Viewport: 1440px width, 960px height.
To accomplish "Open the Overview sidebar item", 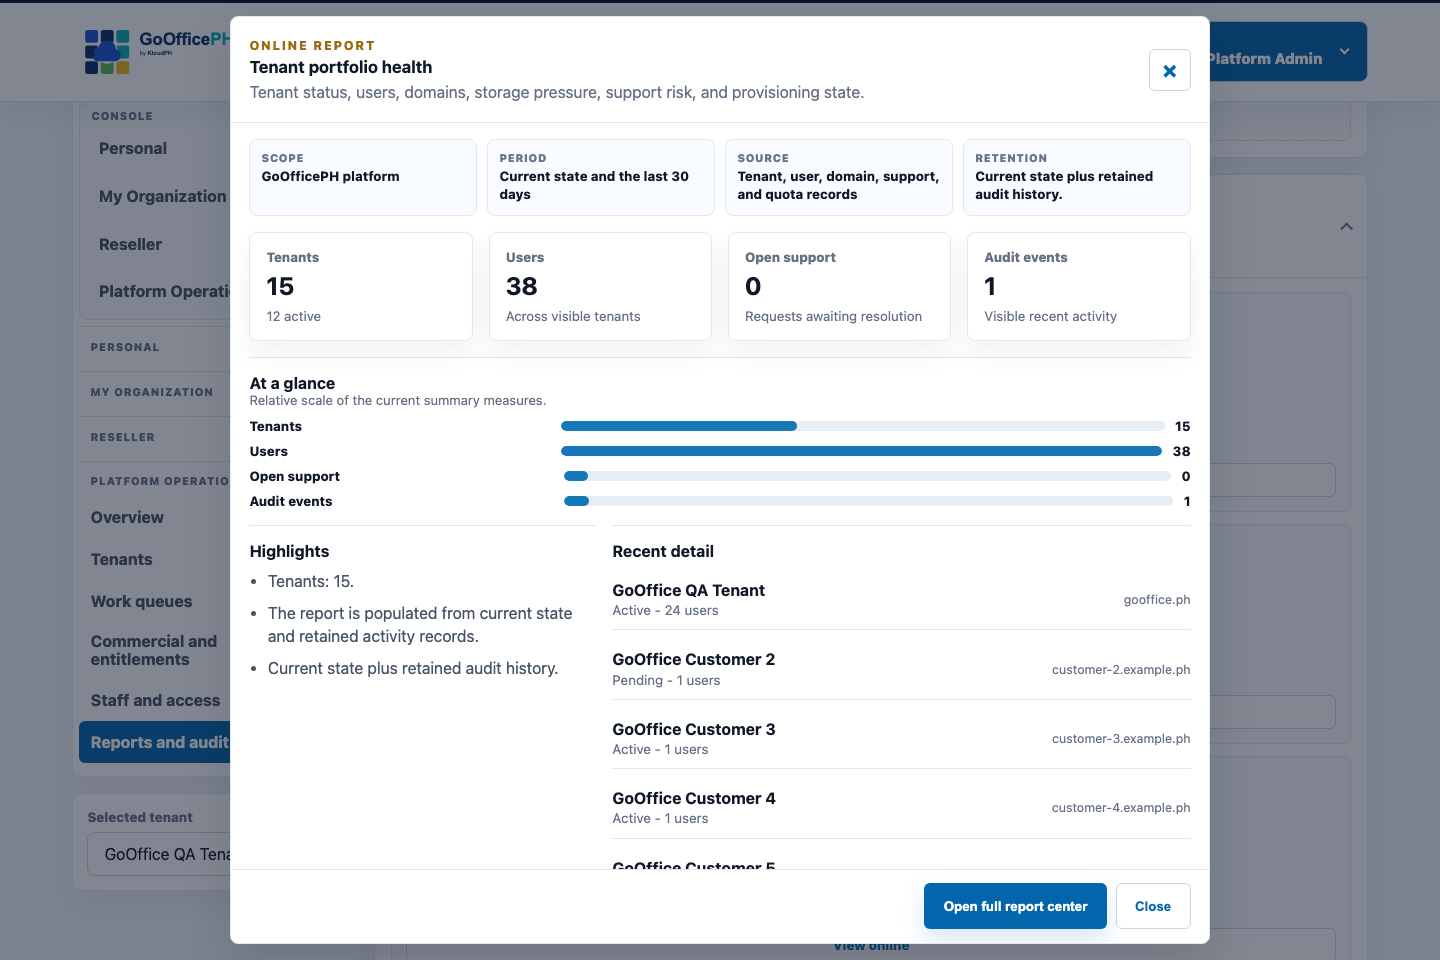I will pyautogui.click(x=127, y=518).
